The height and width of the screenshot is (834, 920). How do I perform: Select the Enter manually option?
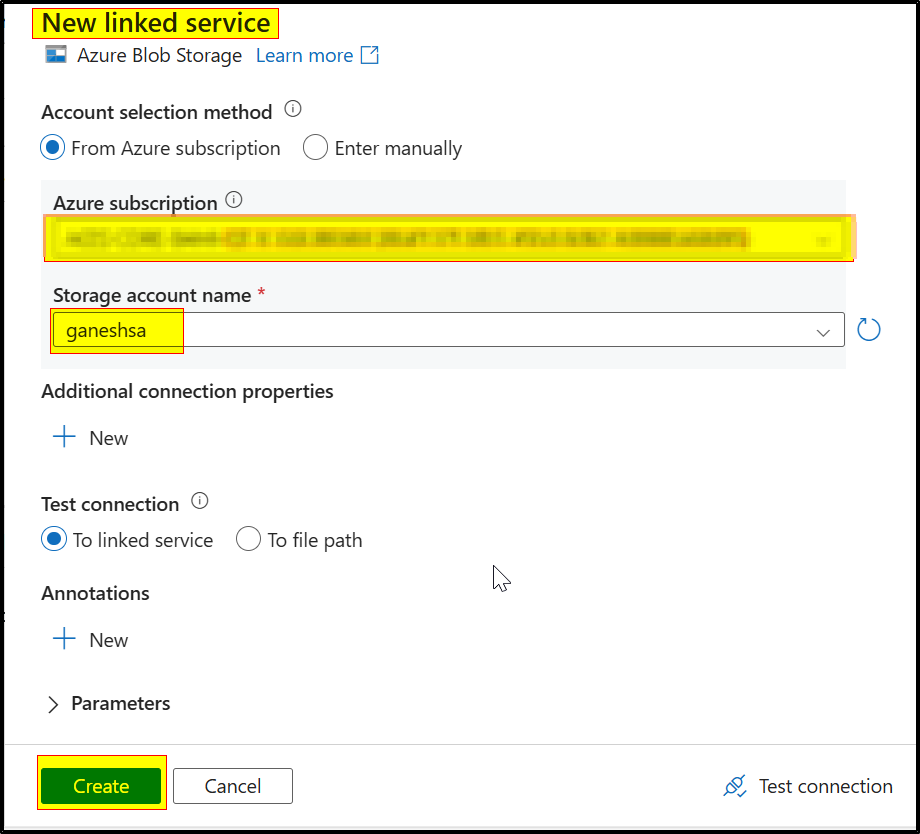coord(315,147)
